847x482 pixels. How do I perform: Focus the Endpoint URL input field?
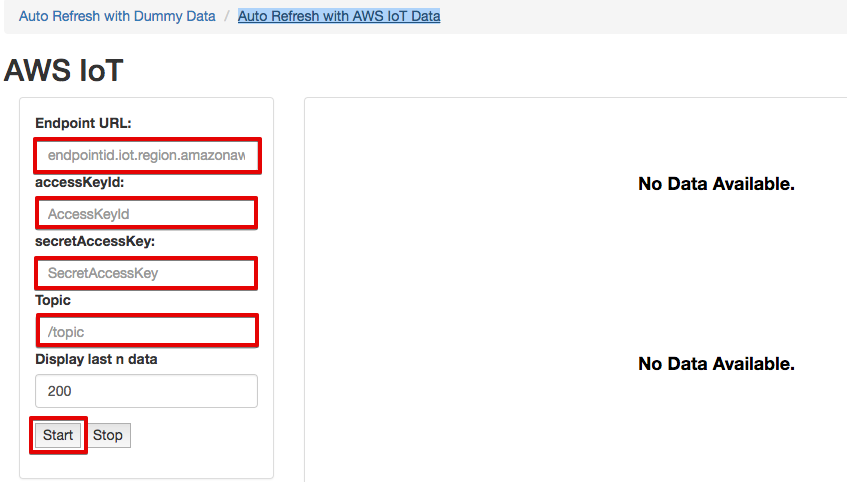coord(147,156)
